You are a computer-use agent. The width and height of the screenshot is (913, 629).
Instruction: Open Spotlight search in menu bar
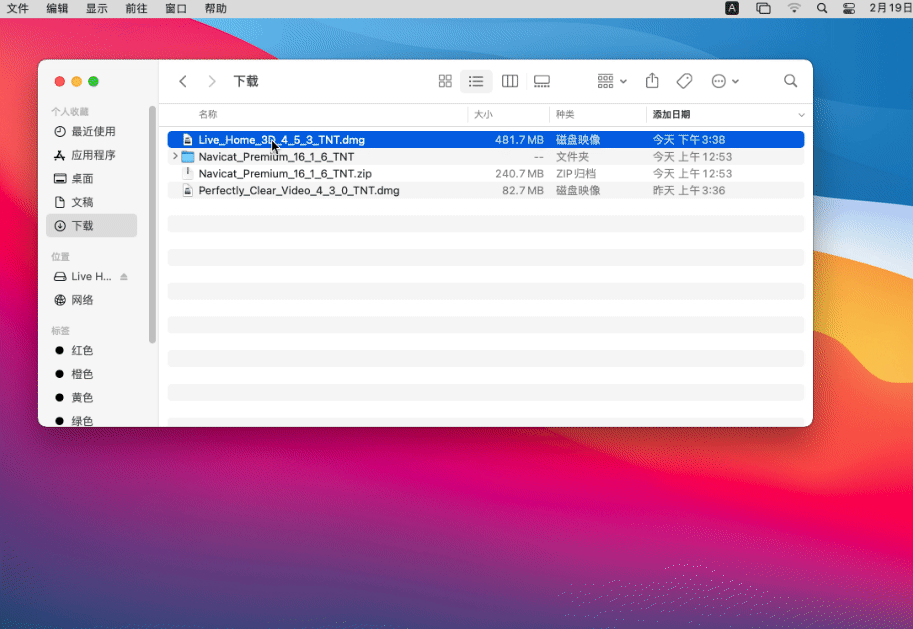(822, 8)
